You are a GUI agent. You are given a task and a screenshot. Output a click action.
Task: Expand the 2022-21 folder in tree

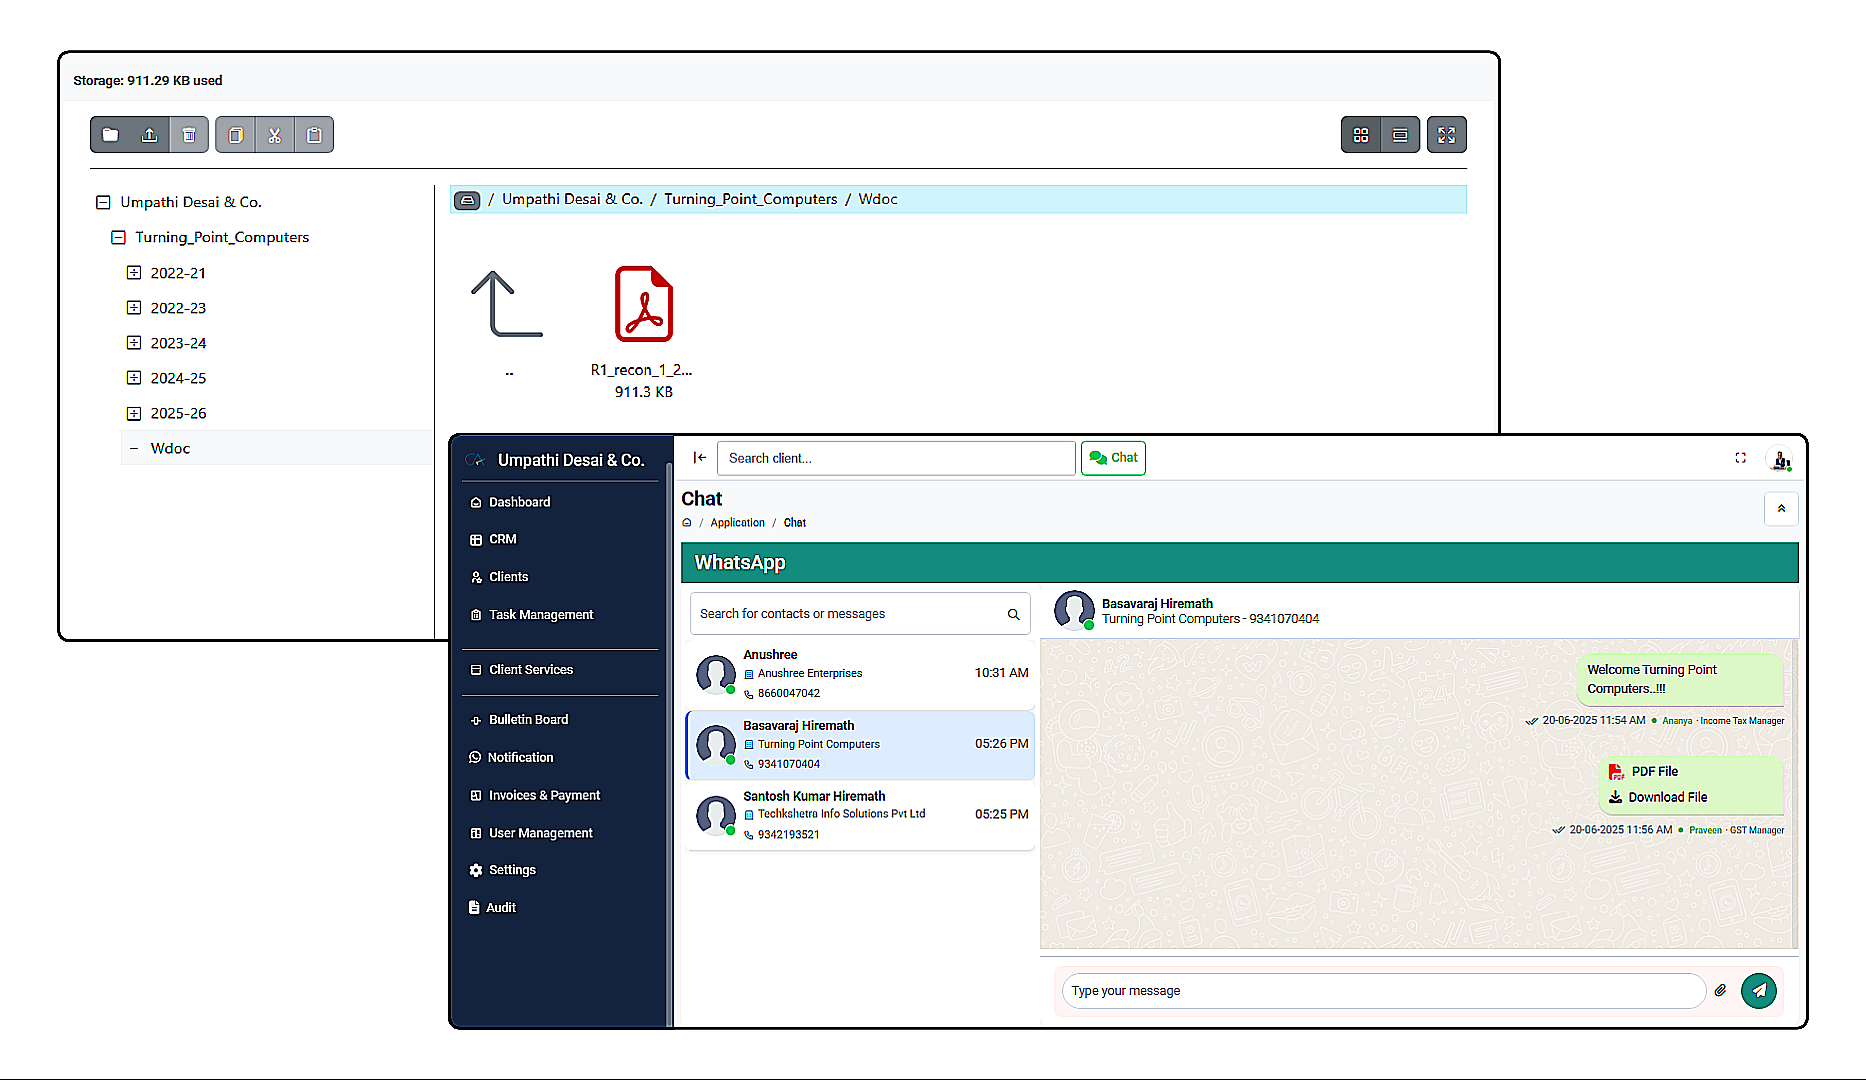tap(134, 272)
